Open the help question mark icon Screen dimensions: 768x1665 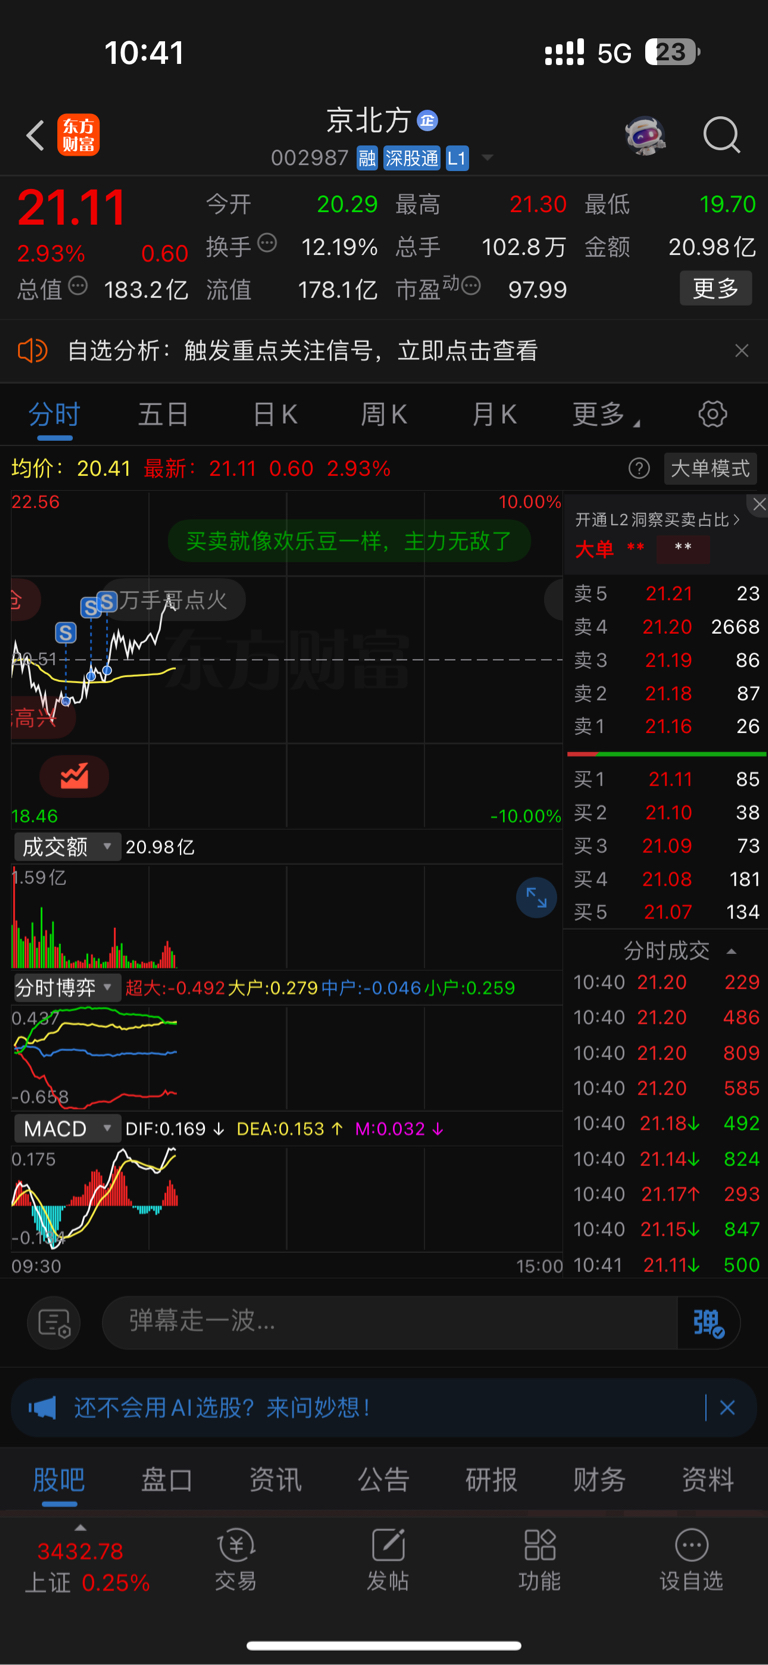point(639,468)
